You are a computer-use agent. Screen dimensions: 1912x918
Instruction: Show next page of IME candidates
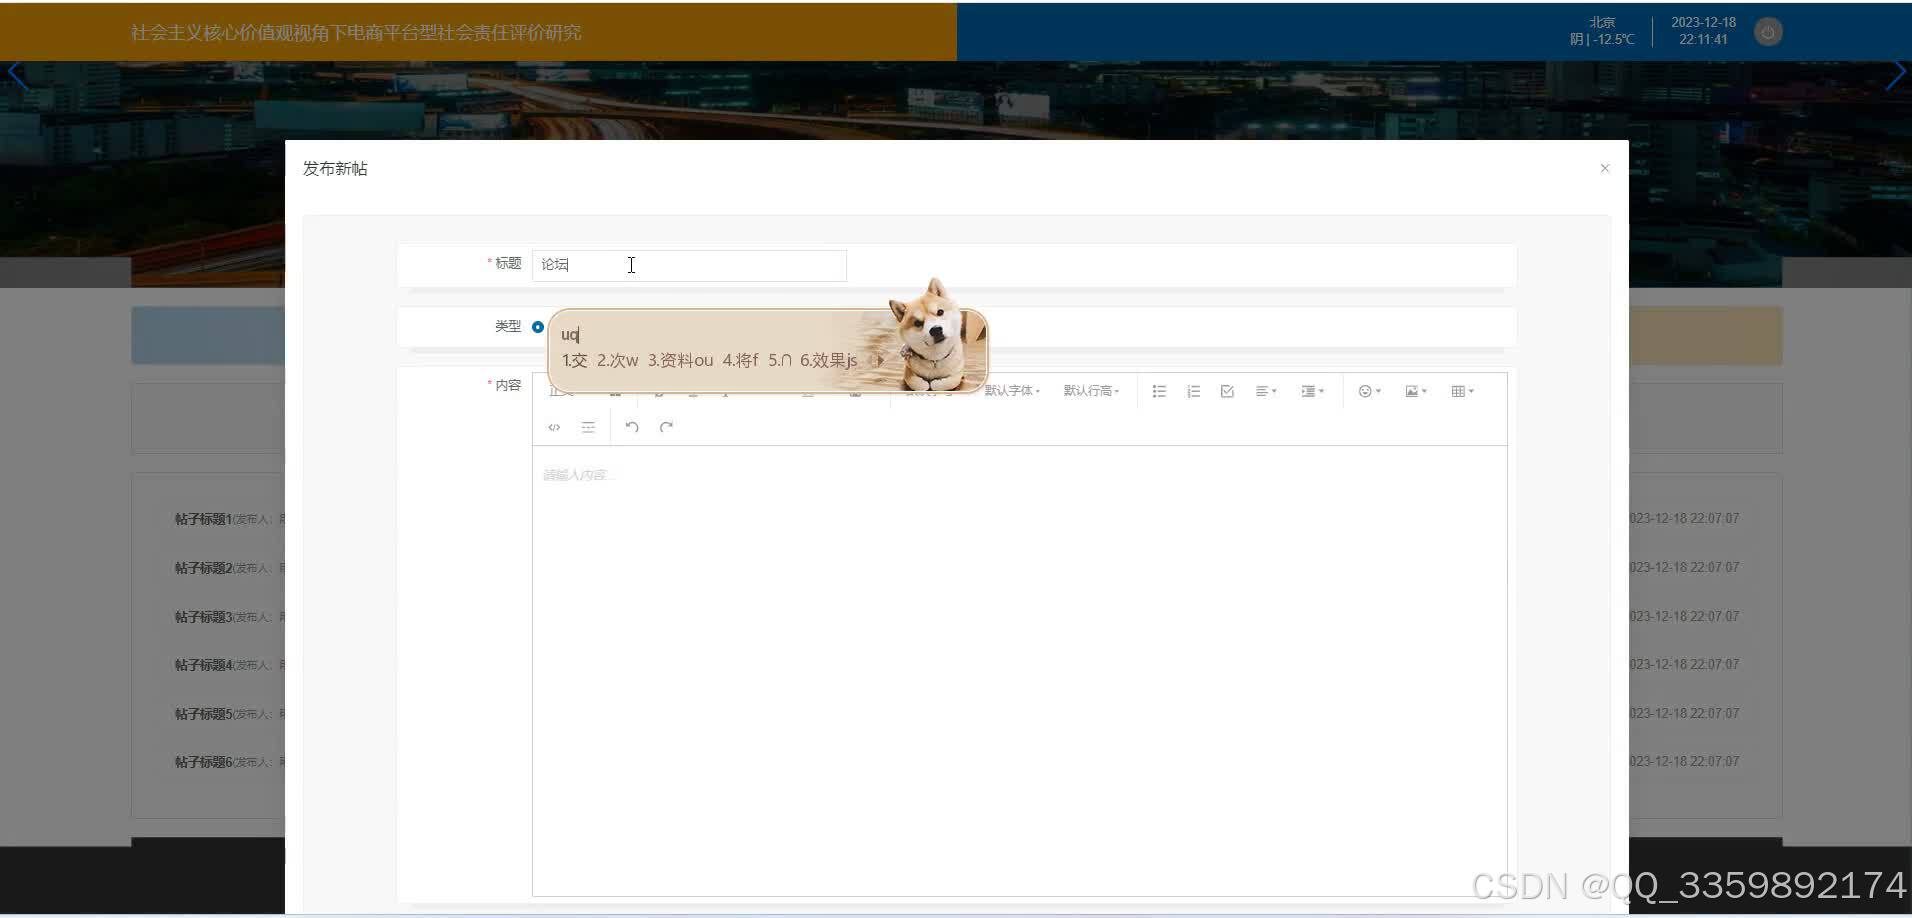[880, 360]
